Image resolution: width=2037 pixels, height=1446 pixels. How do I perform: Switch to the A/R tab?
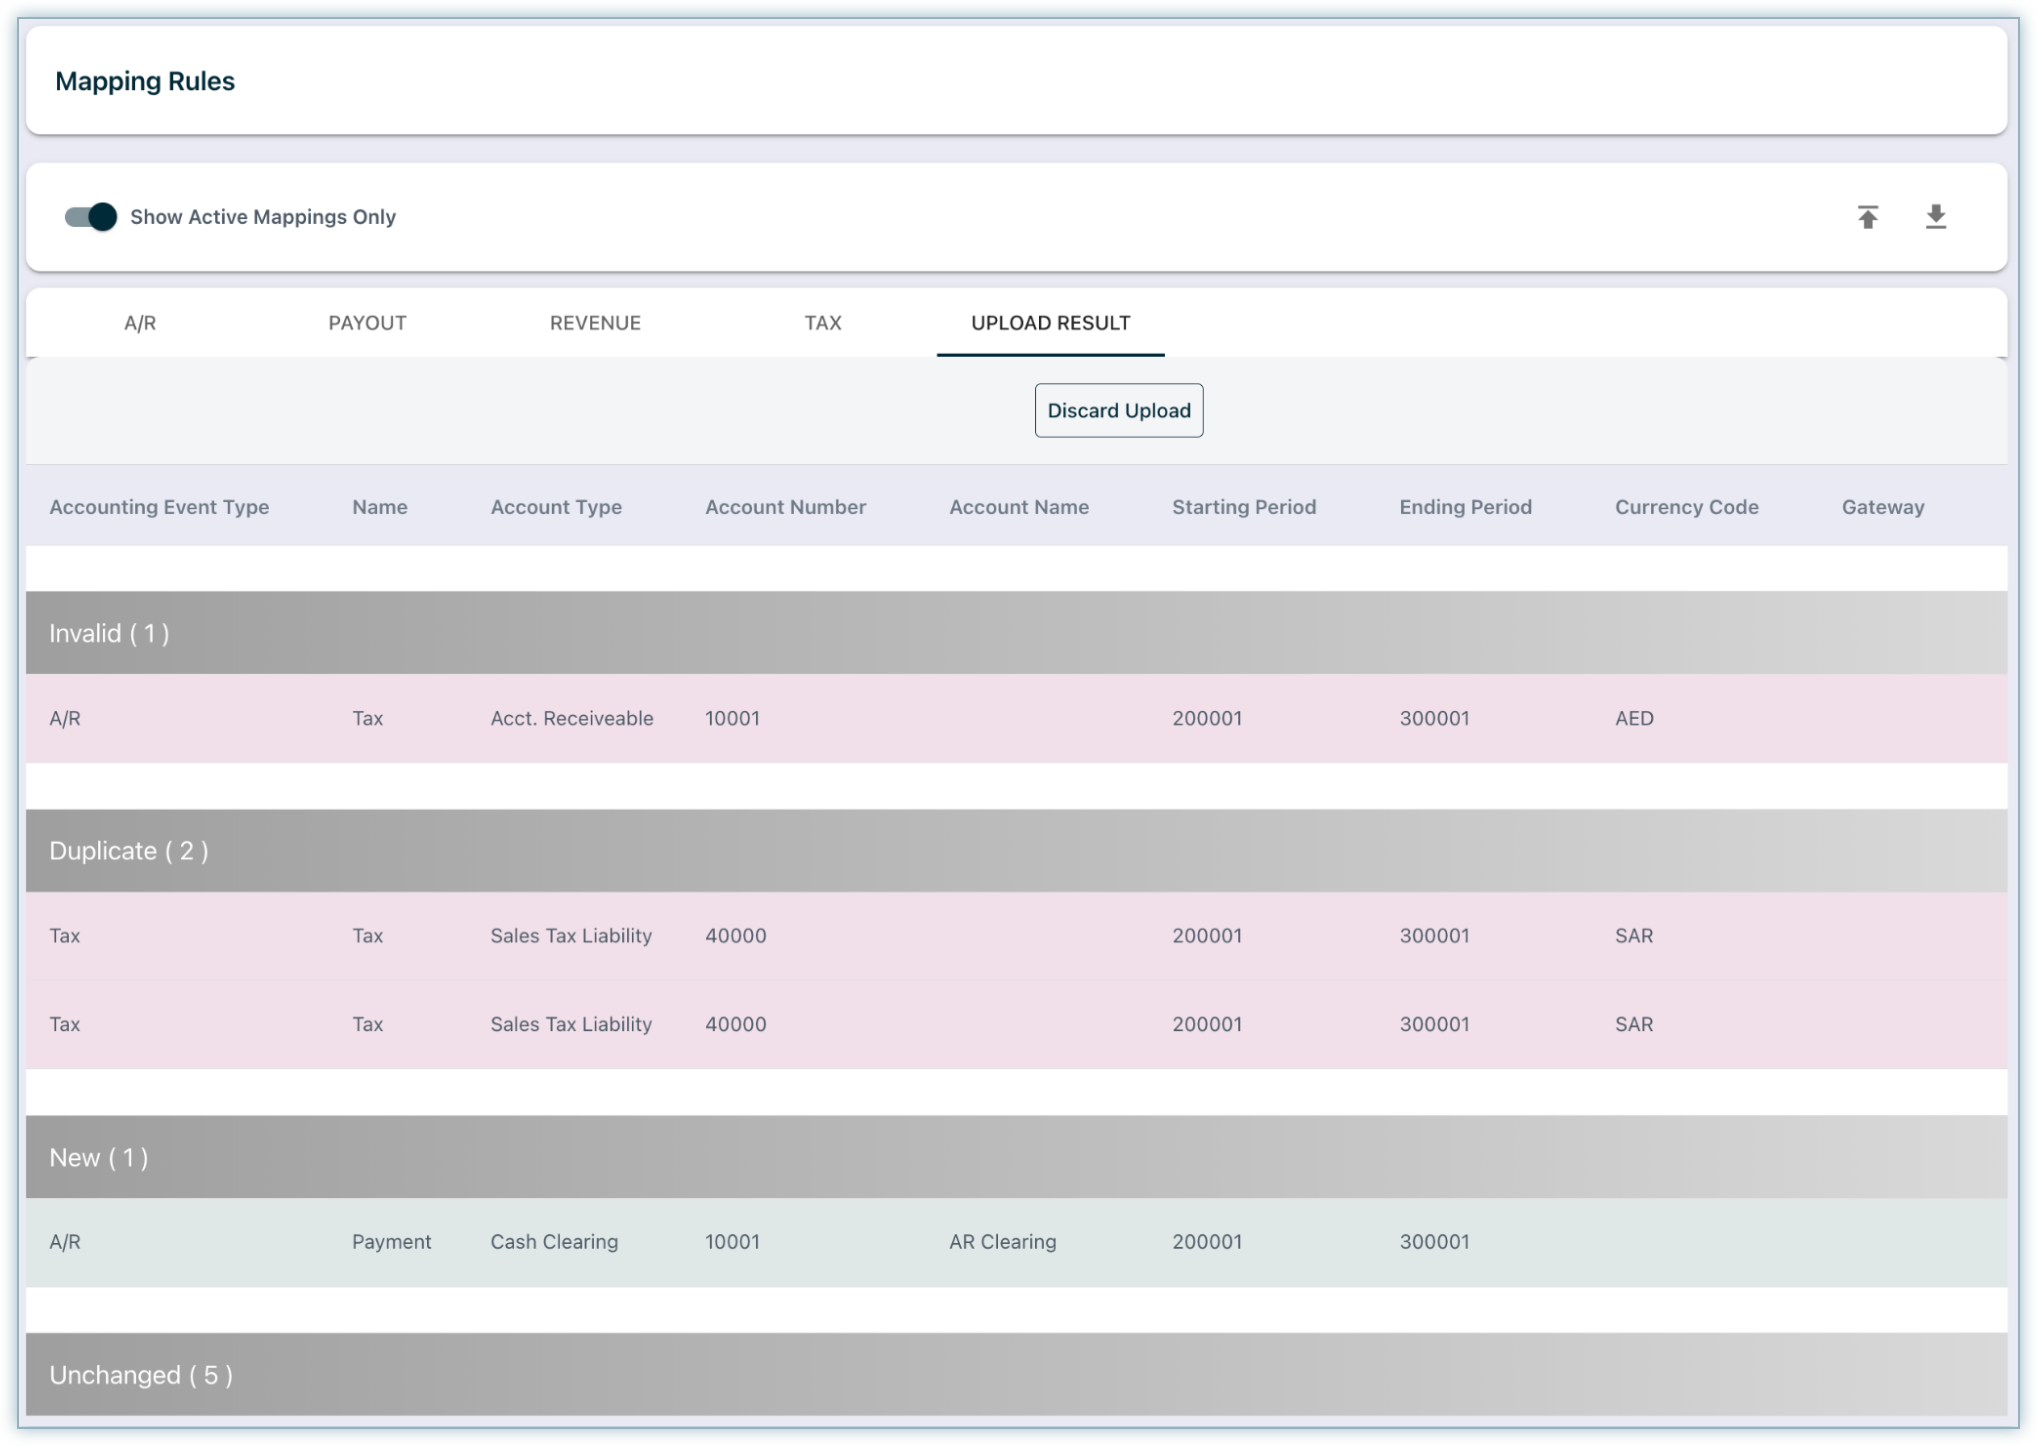click(140, 323)
